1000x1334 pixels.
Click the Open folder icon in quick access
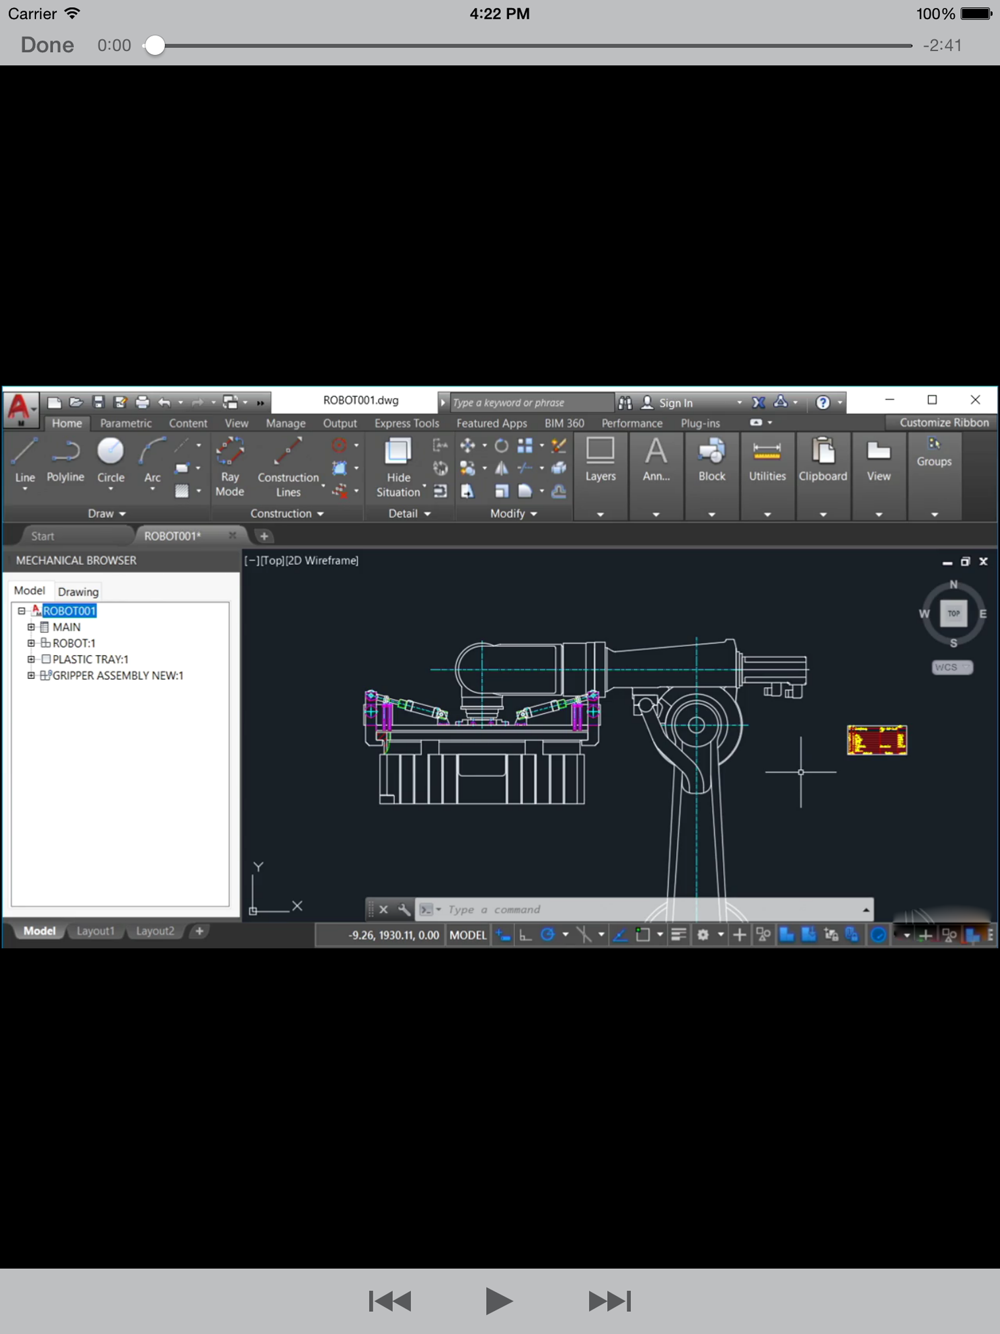76,402
